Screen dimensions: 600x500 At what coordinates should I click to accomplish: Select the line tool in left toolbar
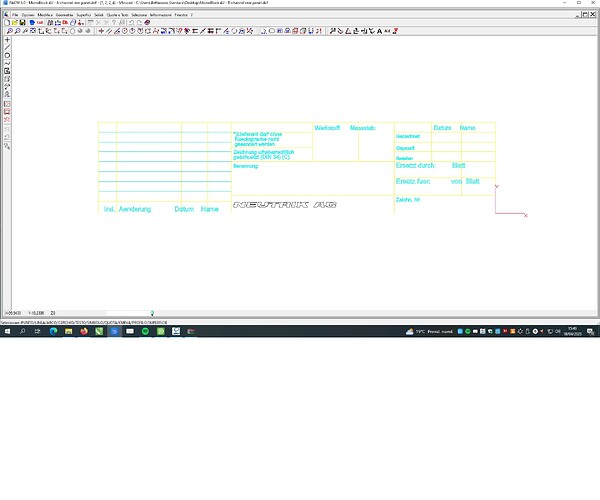click(x=7, y=47)
